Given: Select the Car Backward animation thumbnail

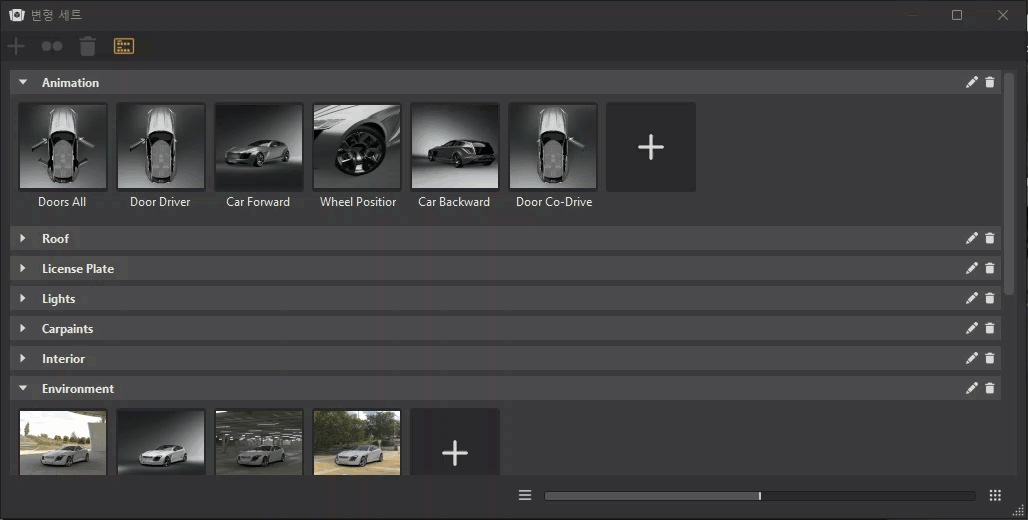Looking at the screenshot, I should 455,147.
